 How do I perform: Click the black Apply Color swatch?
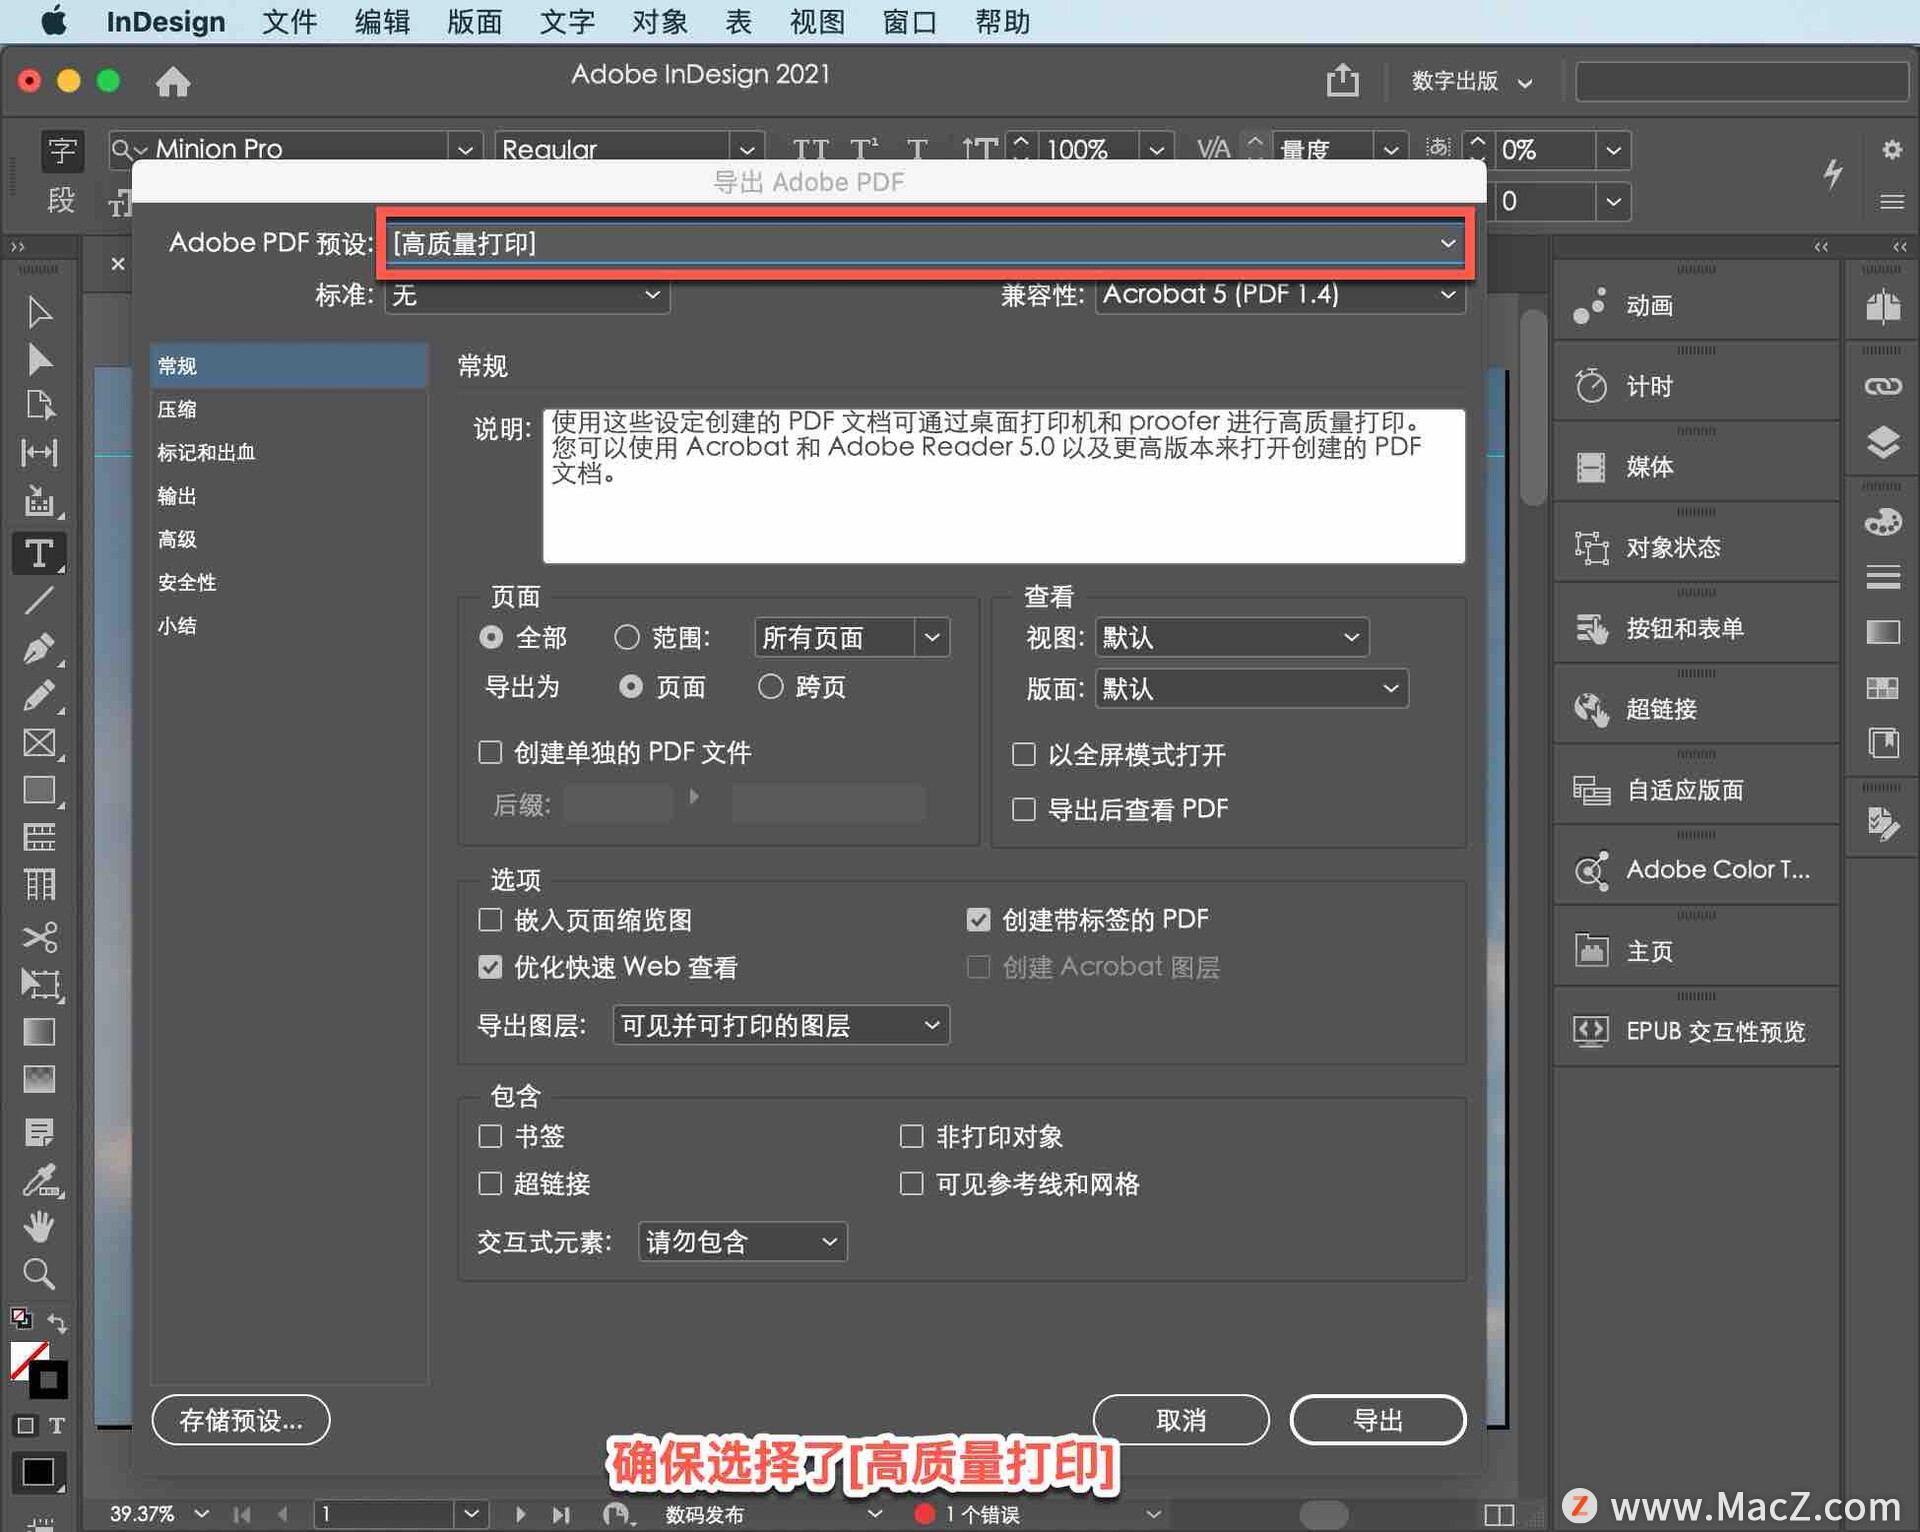coord(39,1472)
